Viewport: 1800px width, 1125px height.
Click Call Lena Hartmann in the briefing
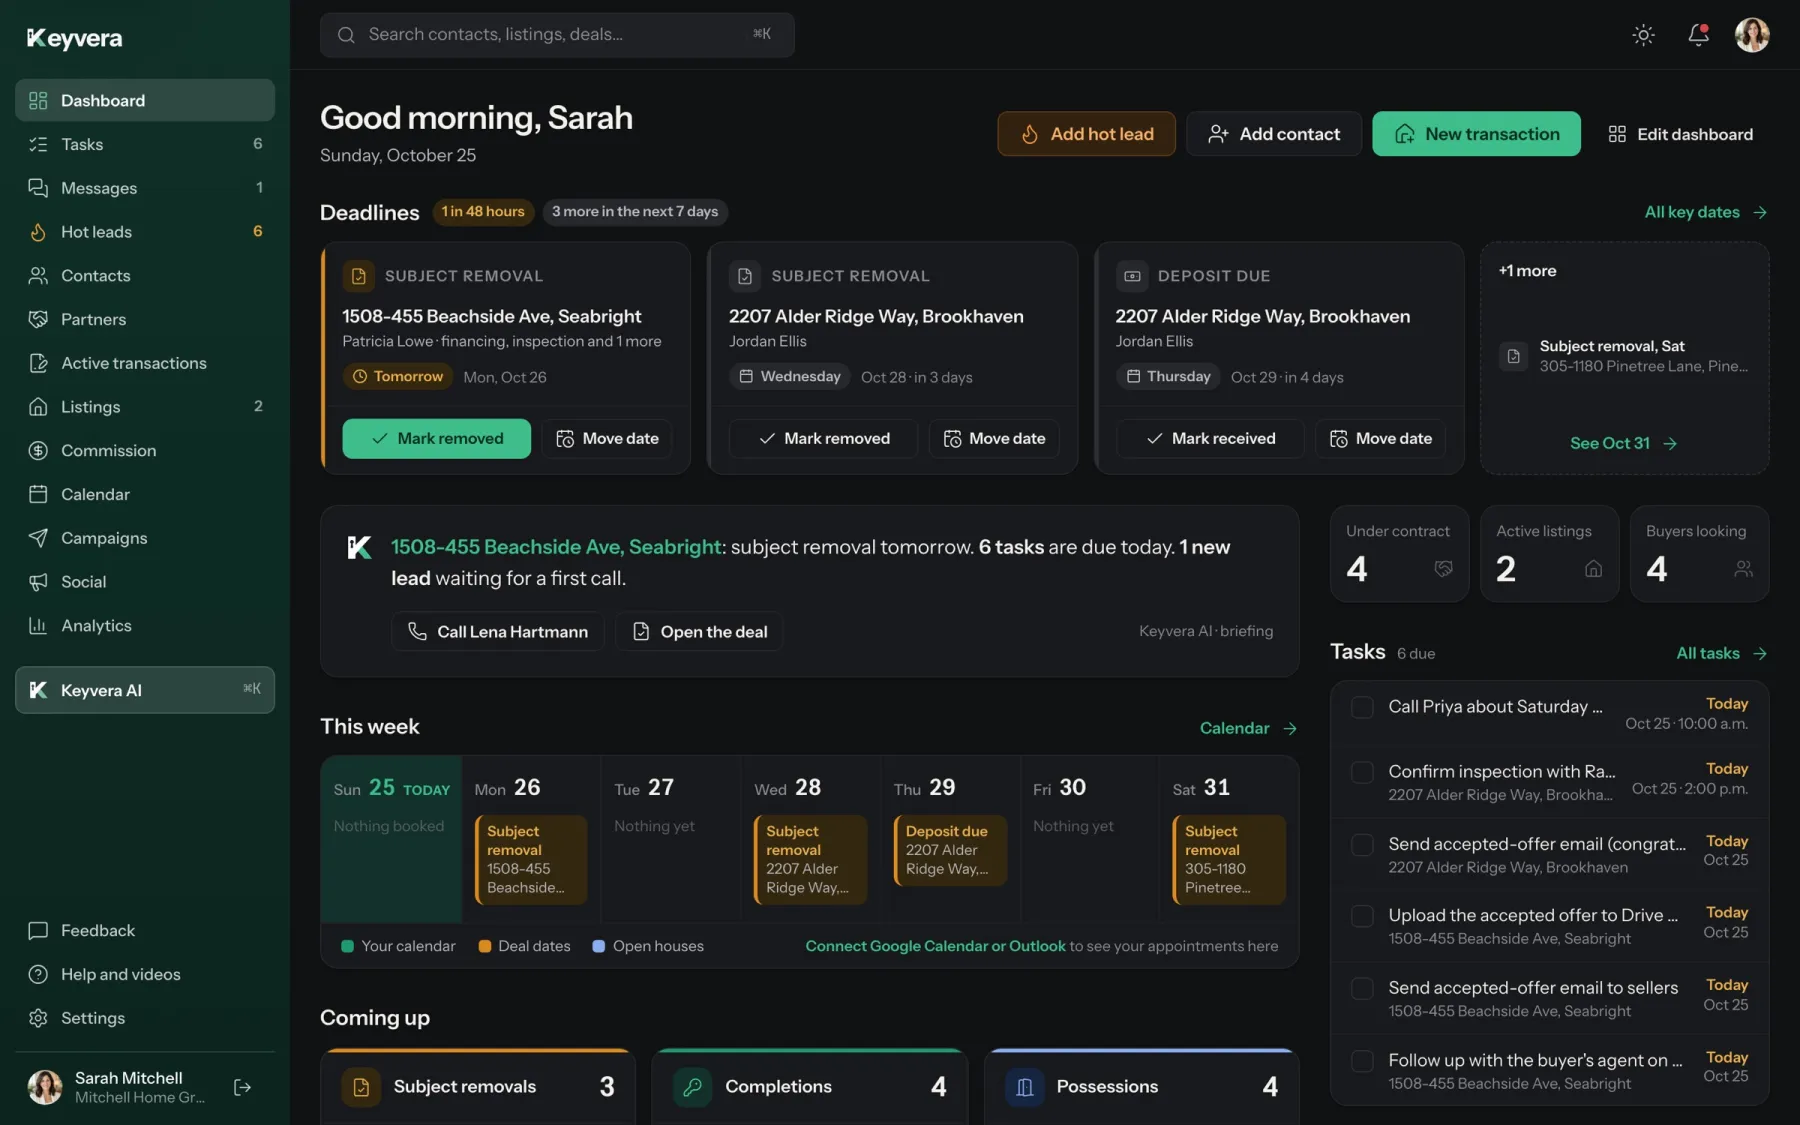[497, 632]
